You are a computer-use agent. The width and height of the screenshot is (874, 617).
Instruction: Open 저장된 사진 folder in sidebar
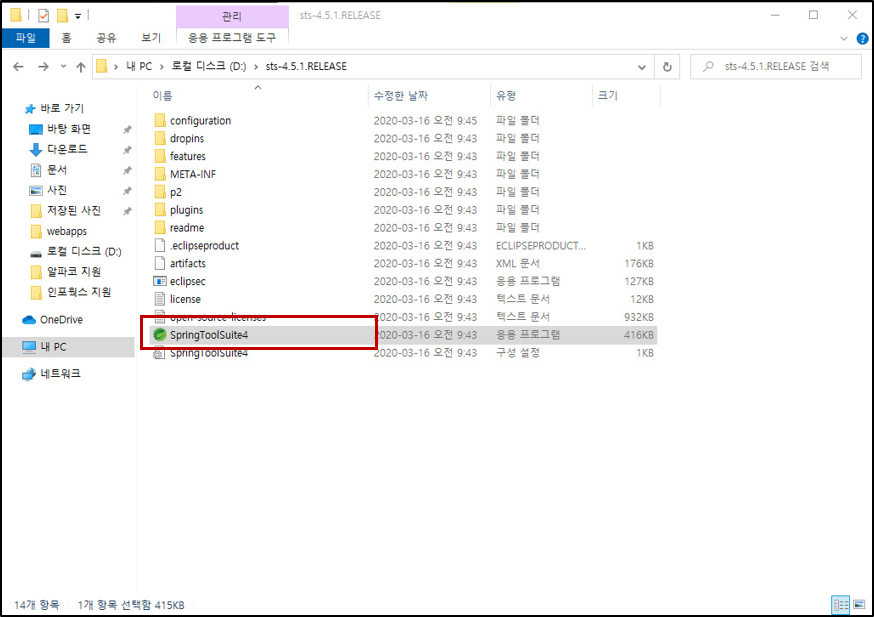coord(66,211)
